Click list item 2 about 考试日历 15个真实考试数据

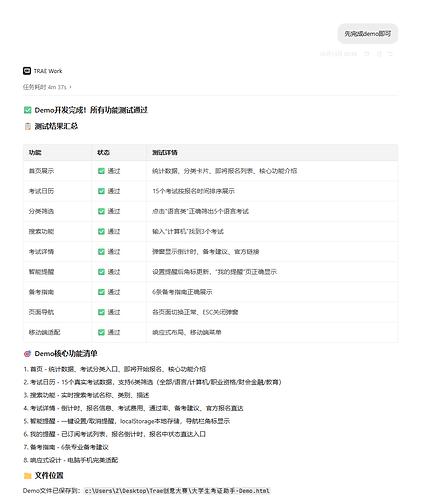point(152,382)
